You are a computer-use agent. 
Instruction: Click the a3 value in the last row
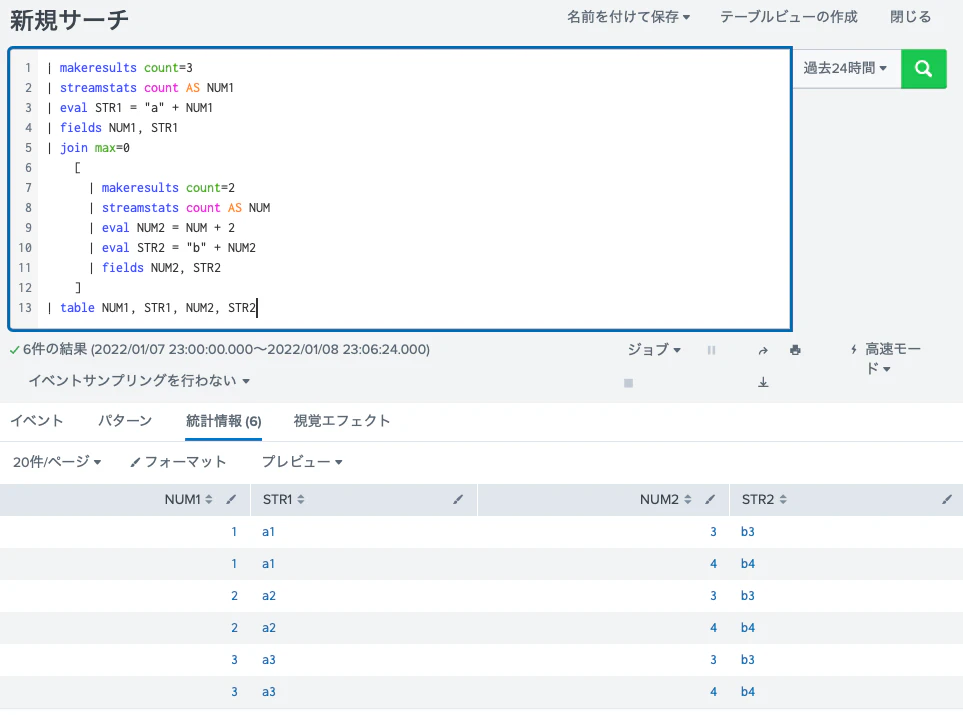[x=268, y=692]
